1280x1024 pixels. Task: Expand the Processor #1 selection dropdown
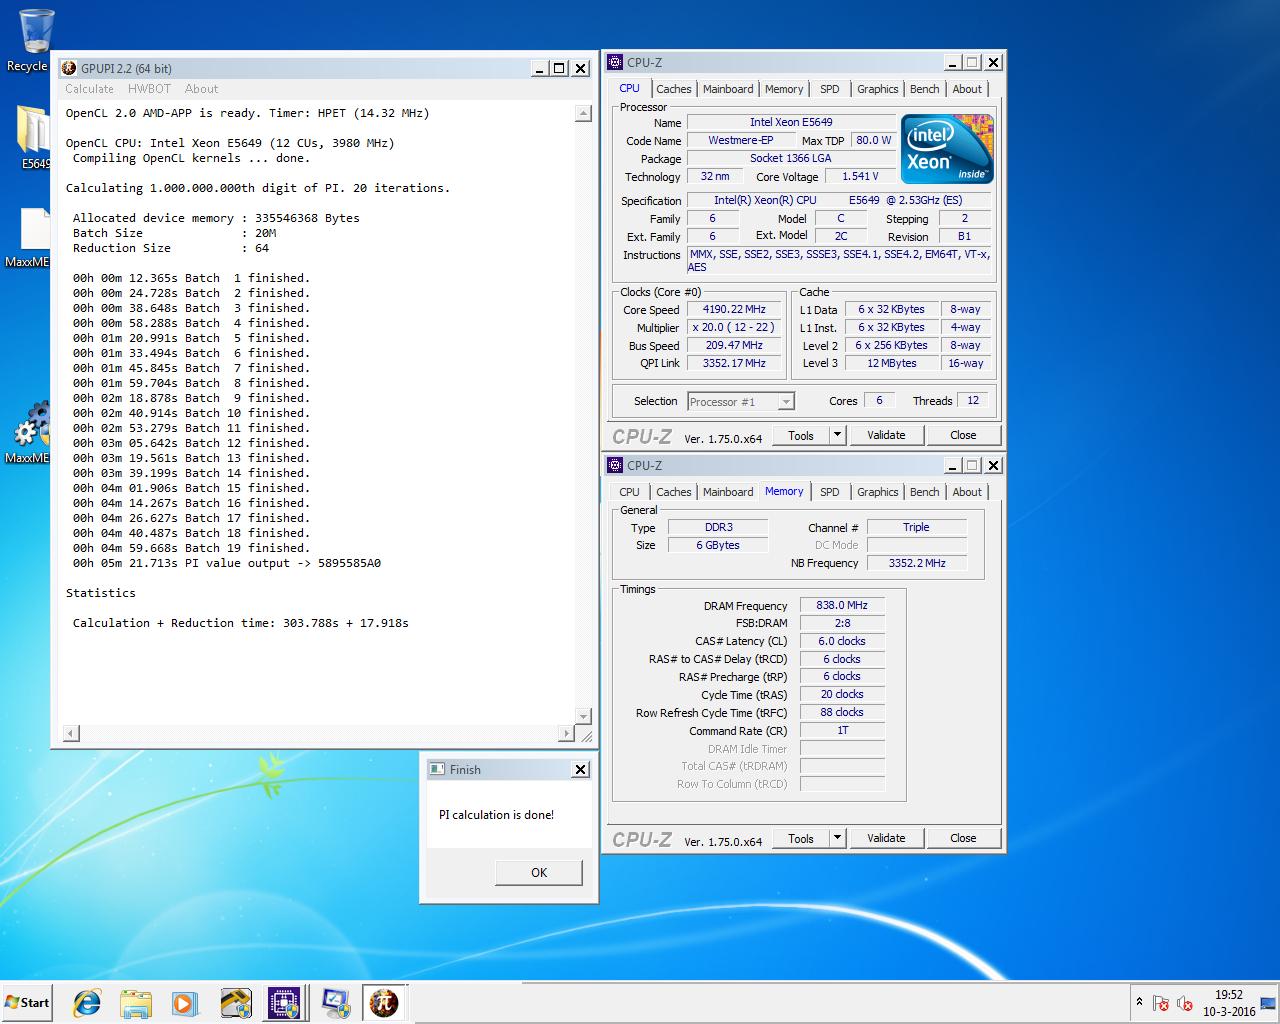[x=786, y=402]
